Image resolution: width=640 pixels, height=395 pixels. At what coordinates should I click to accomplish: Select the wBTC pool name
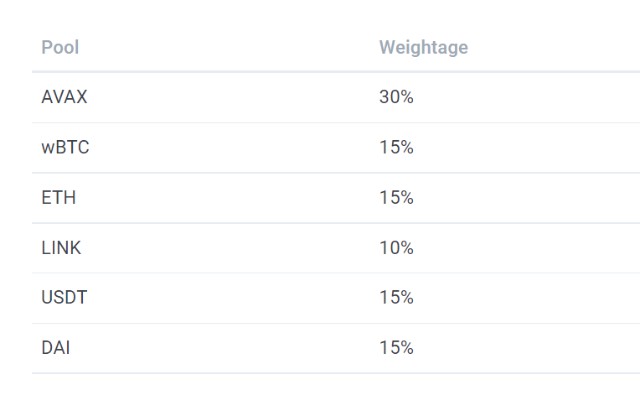pyautogui.click(x=65, y=147)
